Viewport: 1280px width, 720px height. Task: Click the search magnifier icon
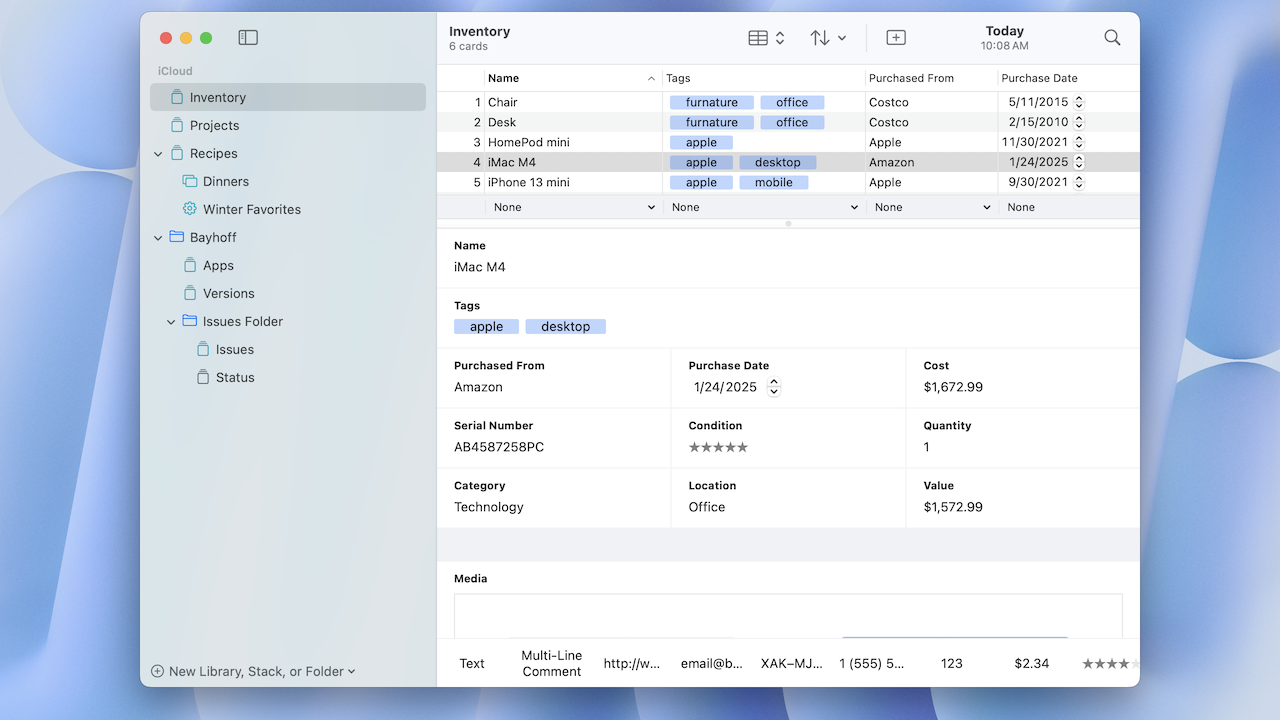point(1112,38)
